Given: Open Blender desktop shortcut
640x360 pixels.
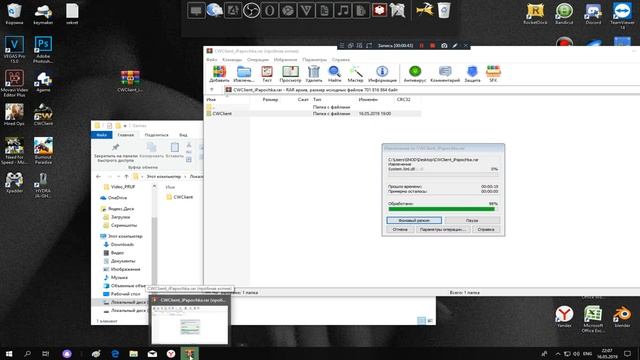Looking at the screenshot, I should [x=622, y=317].
